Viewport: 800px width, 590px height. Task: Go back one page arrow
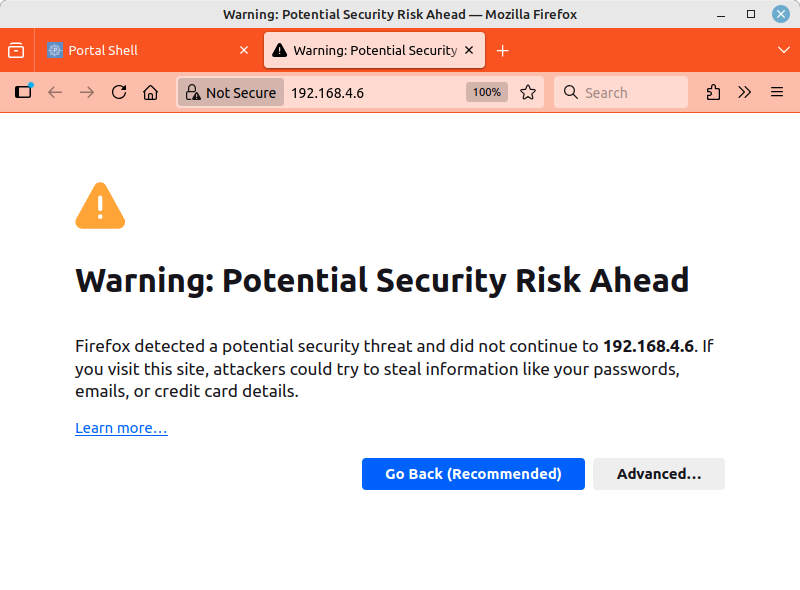55,92
